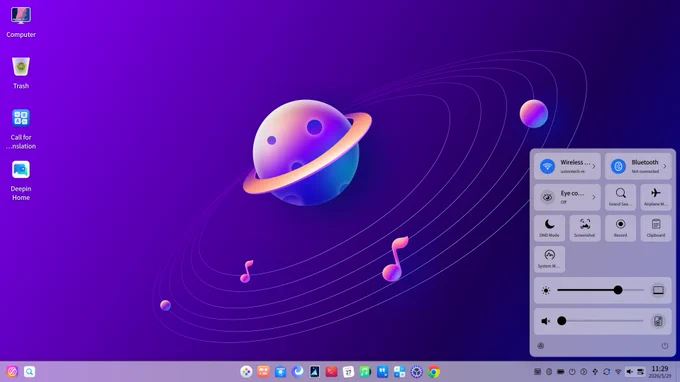This screenshot has width=680, height=382.
Task: Open the blue swirl browser icon in dock
Action: tap(298, 372)
